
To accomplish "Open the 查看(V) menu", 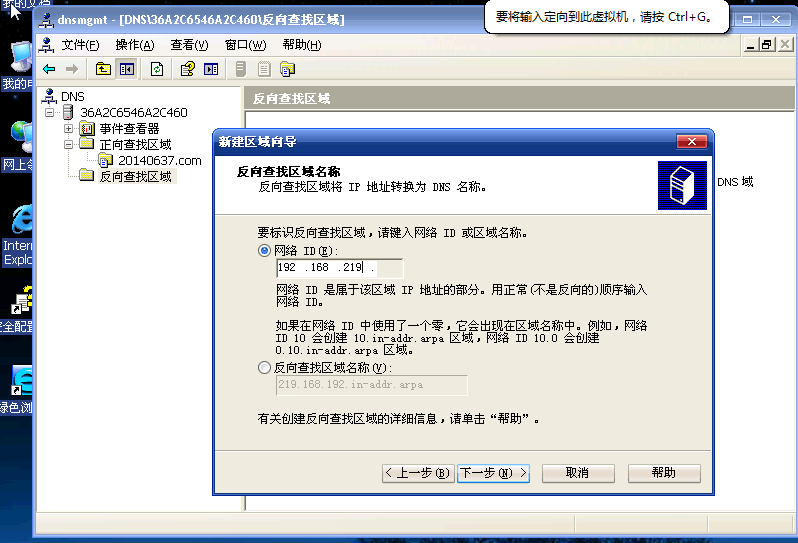I will 189,45.
